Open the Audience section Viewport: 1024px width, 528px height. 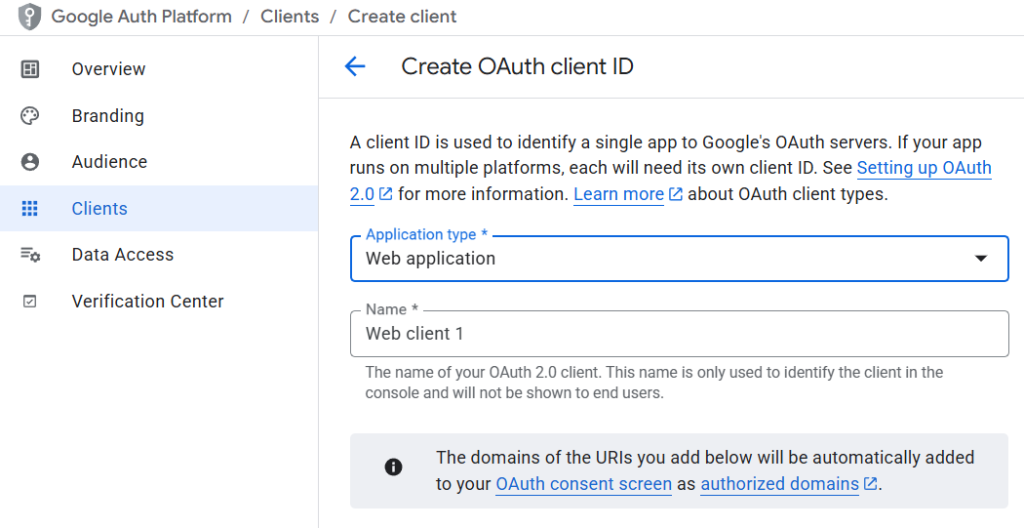coord(159,161)
